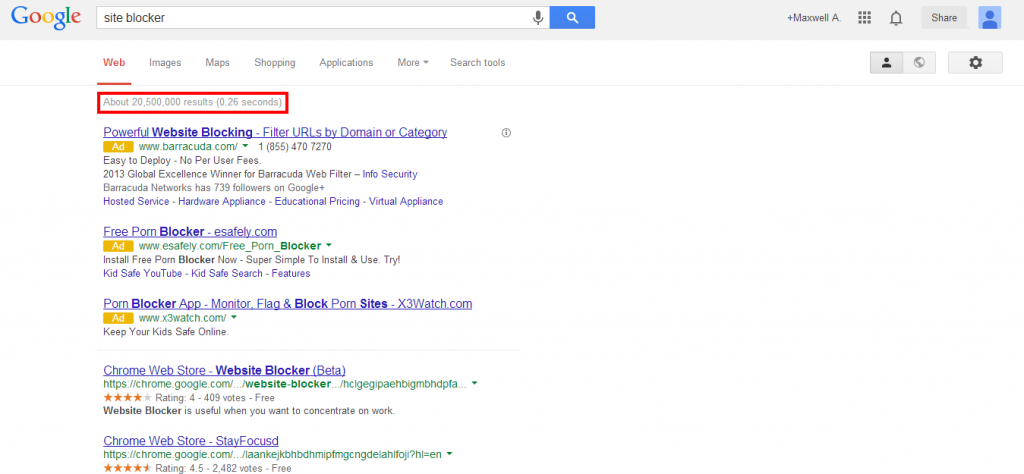Click the yellow Ad badge for barracuda.com

[118, 147]
